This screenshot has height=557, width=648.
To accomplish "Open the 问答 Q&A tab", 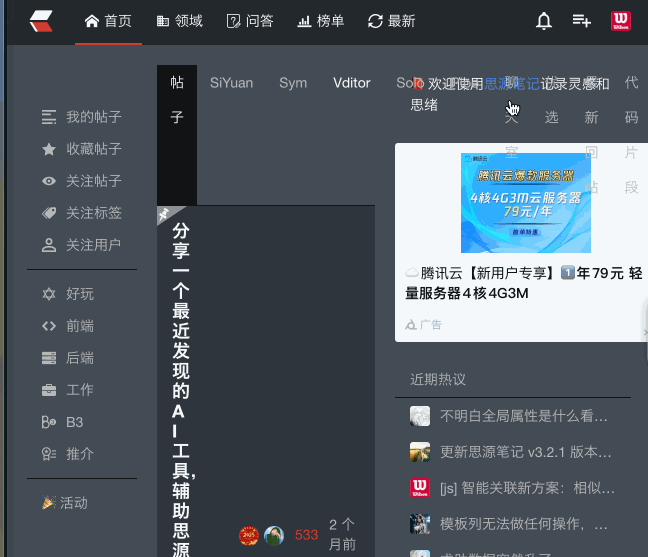I will click(250, 21).
